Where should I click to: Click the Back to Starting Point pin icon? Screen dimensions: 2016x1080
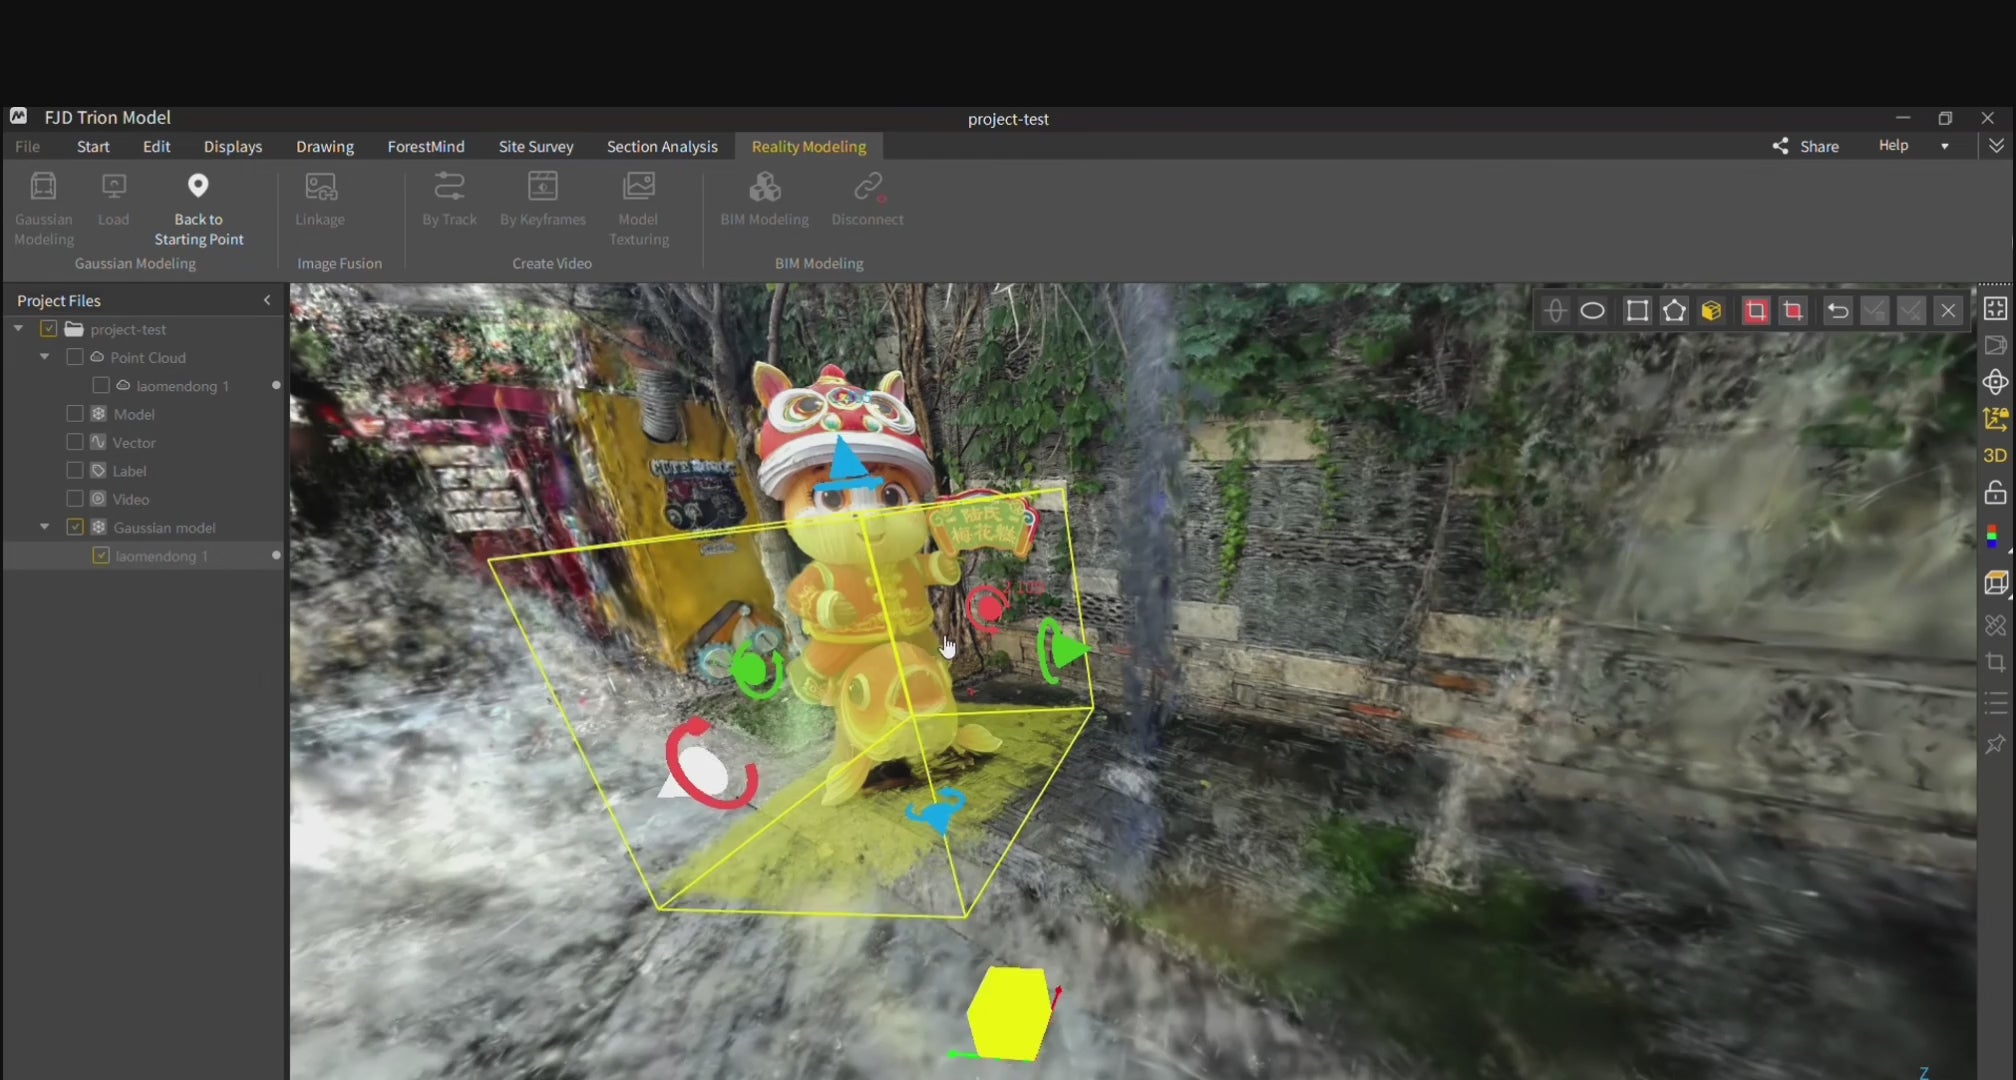[x=198, y=186]
